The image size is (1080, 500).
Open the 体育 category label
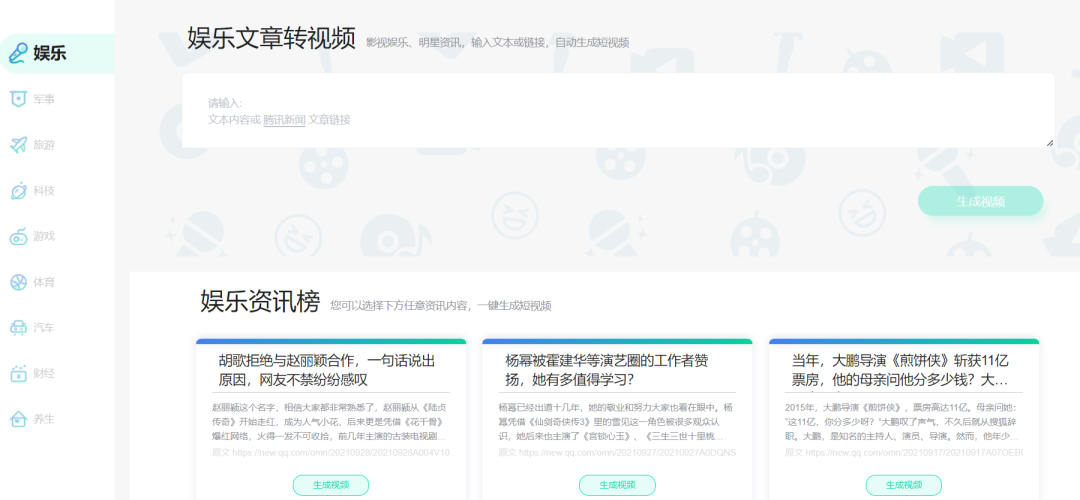tap(44, 283)
